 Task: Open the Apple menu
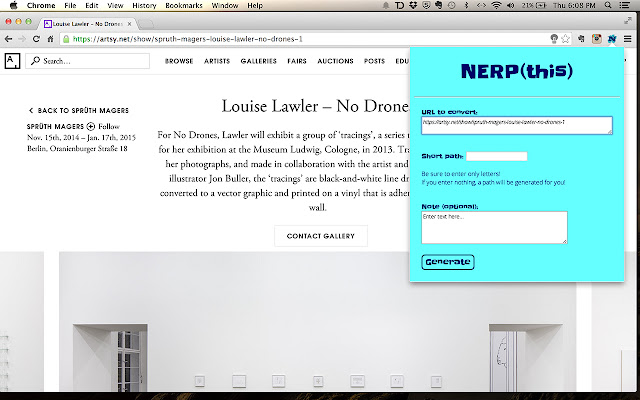tap(13, 5)
